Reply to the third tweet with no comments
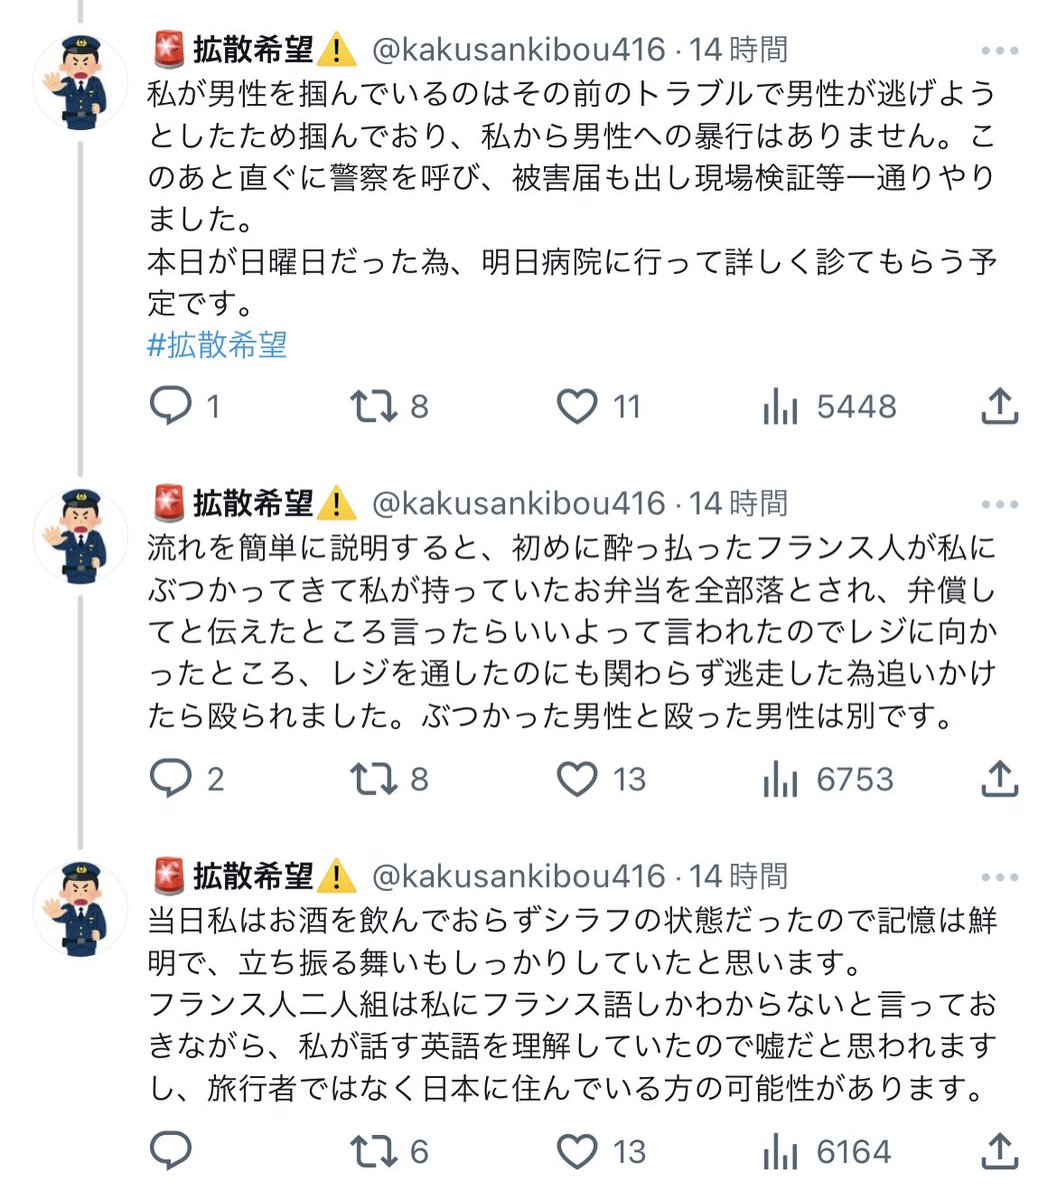Image resolution: width=1057 pixels, height=1200 pixels. click(170, 1151)
